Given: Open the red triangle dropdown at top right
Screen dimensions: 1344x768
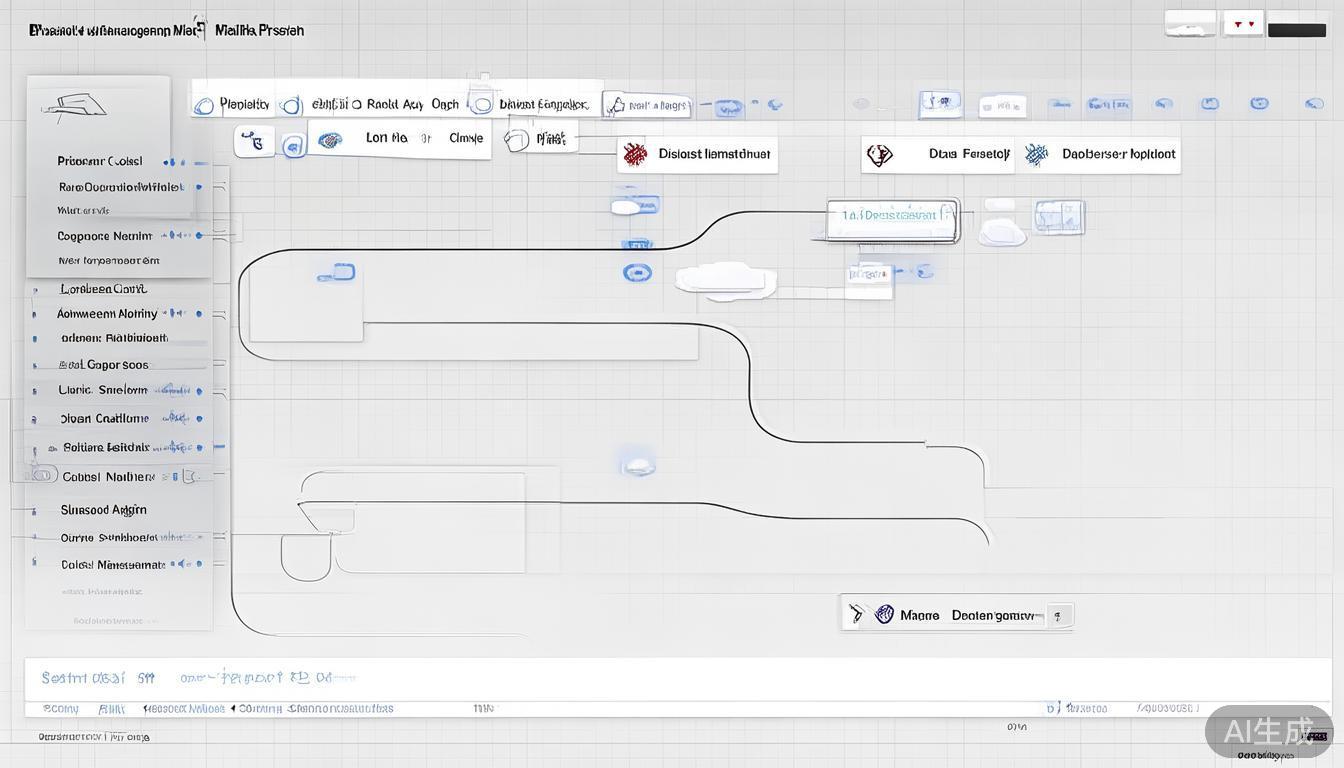Looking at the screenshot, I should pyautogui.click(x=1244, y=24).
